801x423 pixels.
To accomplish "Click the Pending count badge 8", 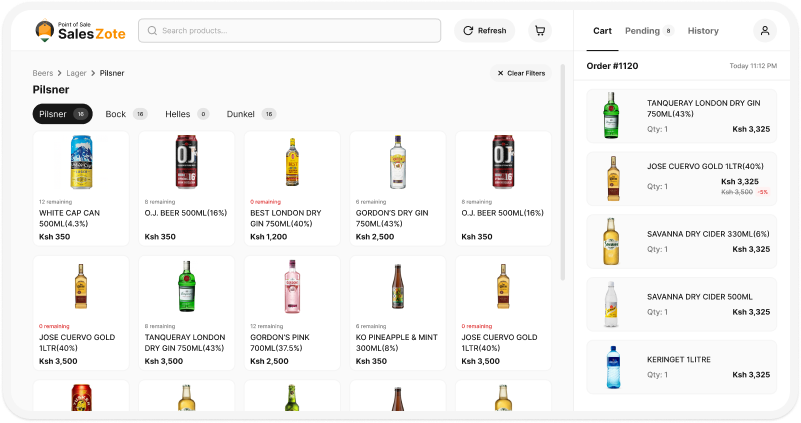I will coord(668,31).
